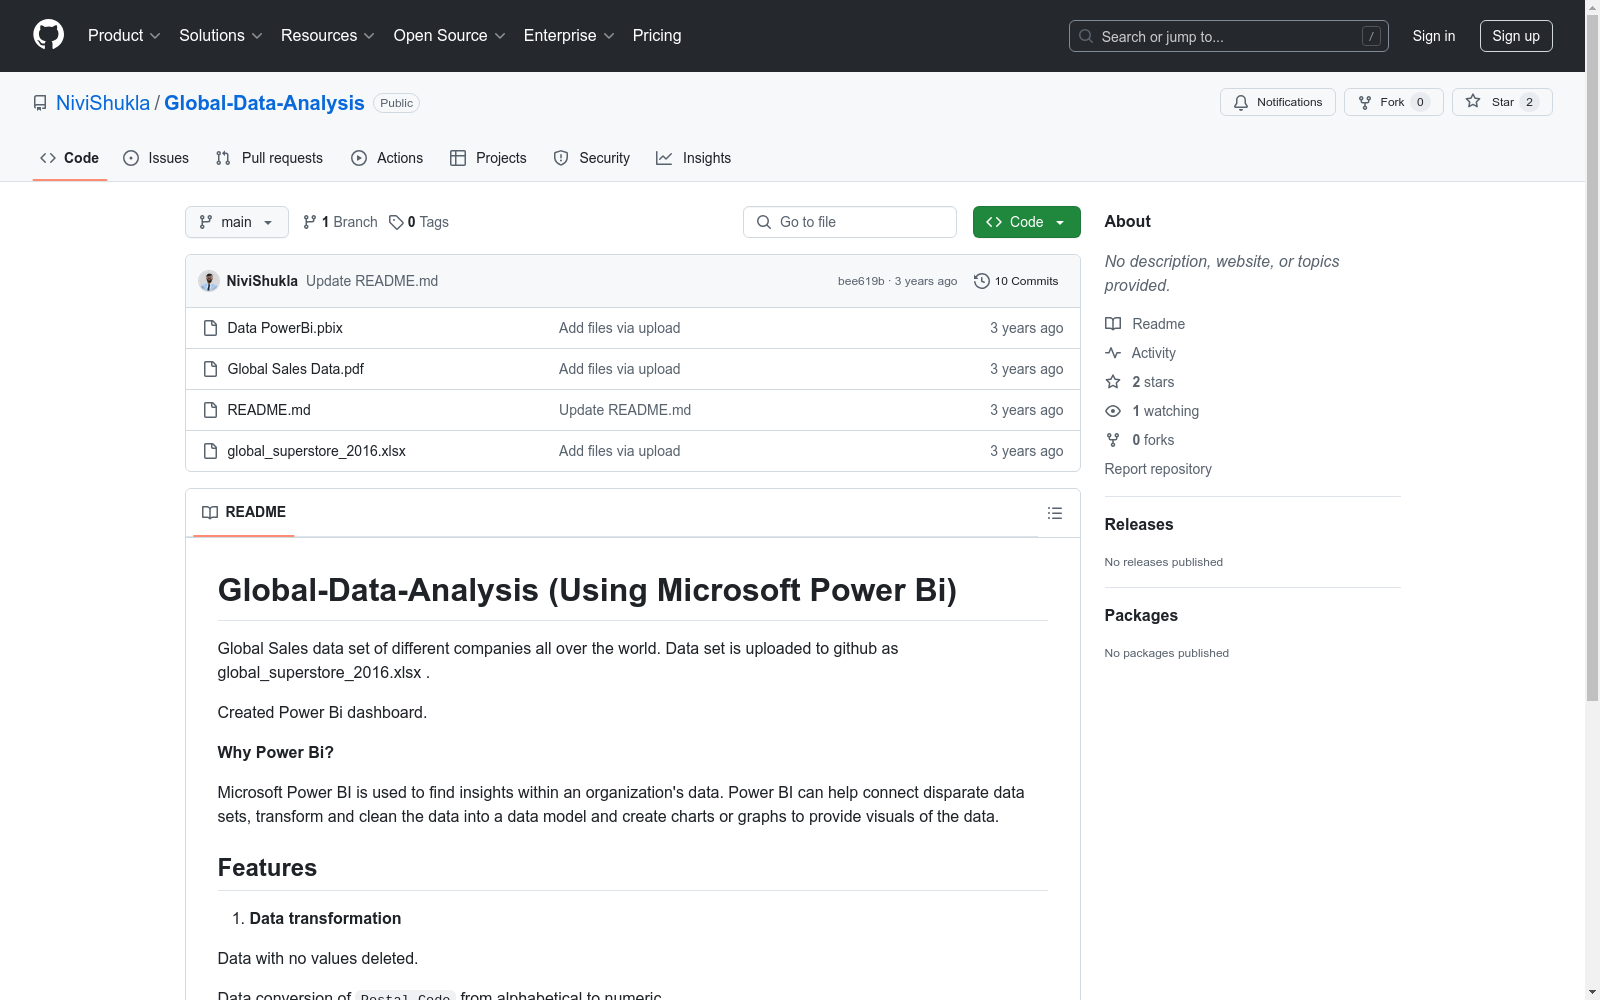Click the fork icon beside 0 forks

[1113, 440]
